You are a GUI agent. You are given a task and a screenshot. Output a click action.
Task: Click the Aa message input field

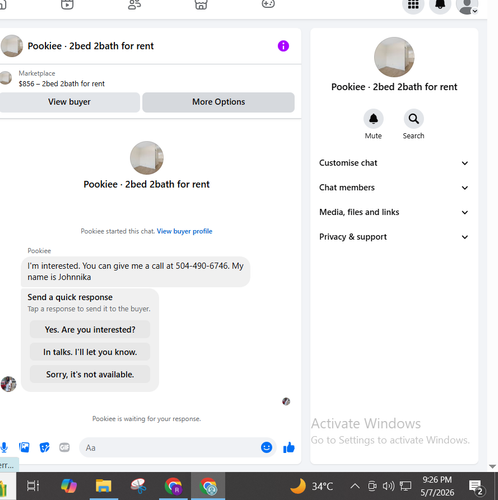click(x=170, y=448)
